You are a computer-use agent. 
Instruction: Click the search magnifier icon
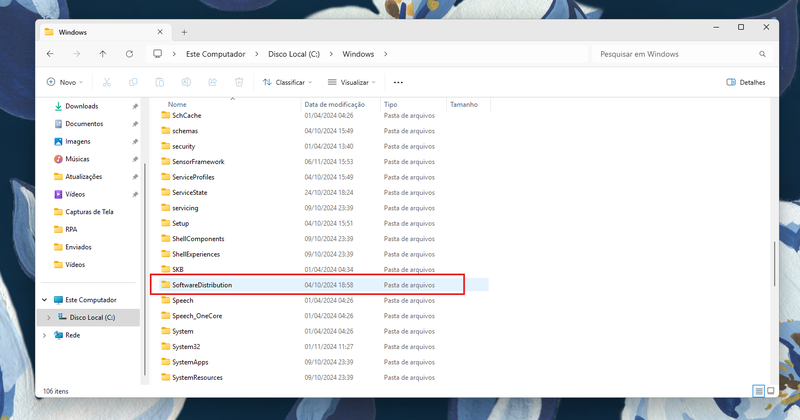coord(762,54)
